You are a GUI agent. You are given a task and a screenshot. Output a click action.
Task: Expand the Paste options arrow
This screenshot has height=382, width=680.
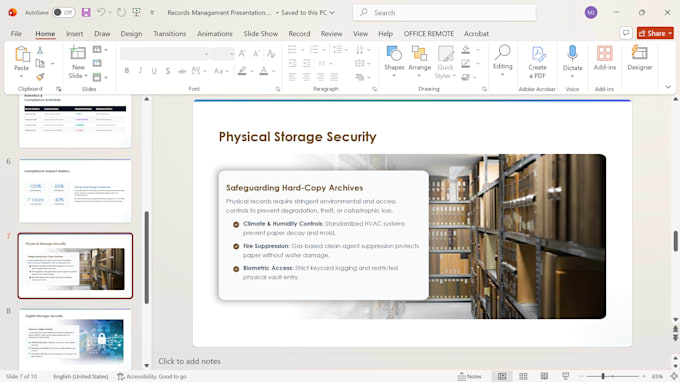[21, 76]
